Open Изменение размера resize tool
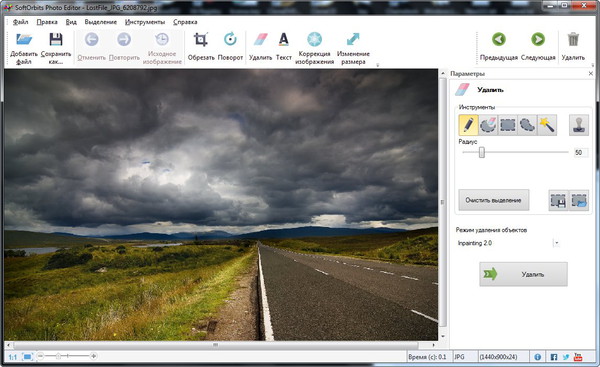Screen dimensions: 600x367 click(x=353, y=39)
